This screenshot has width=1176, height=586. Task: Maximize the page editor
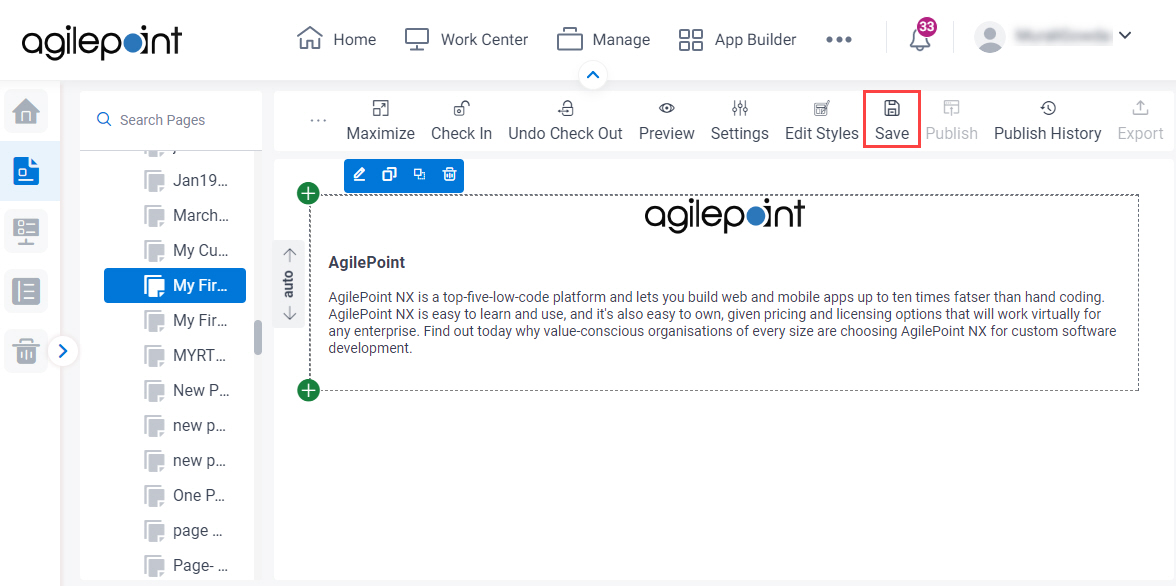point(380,121)
